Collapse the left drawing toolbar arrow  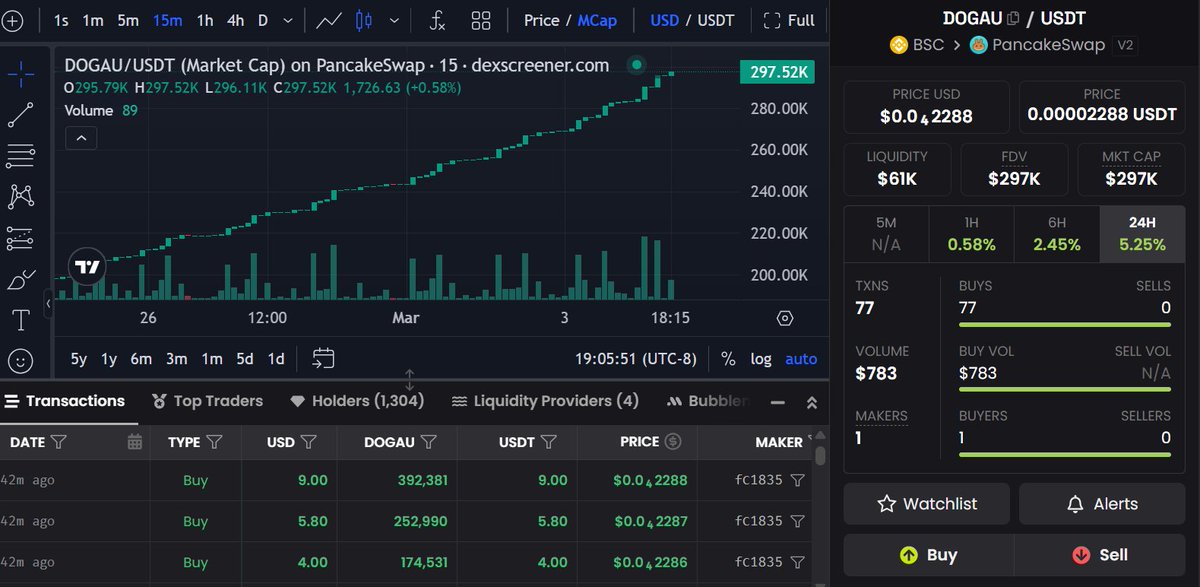pos(48,302)
